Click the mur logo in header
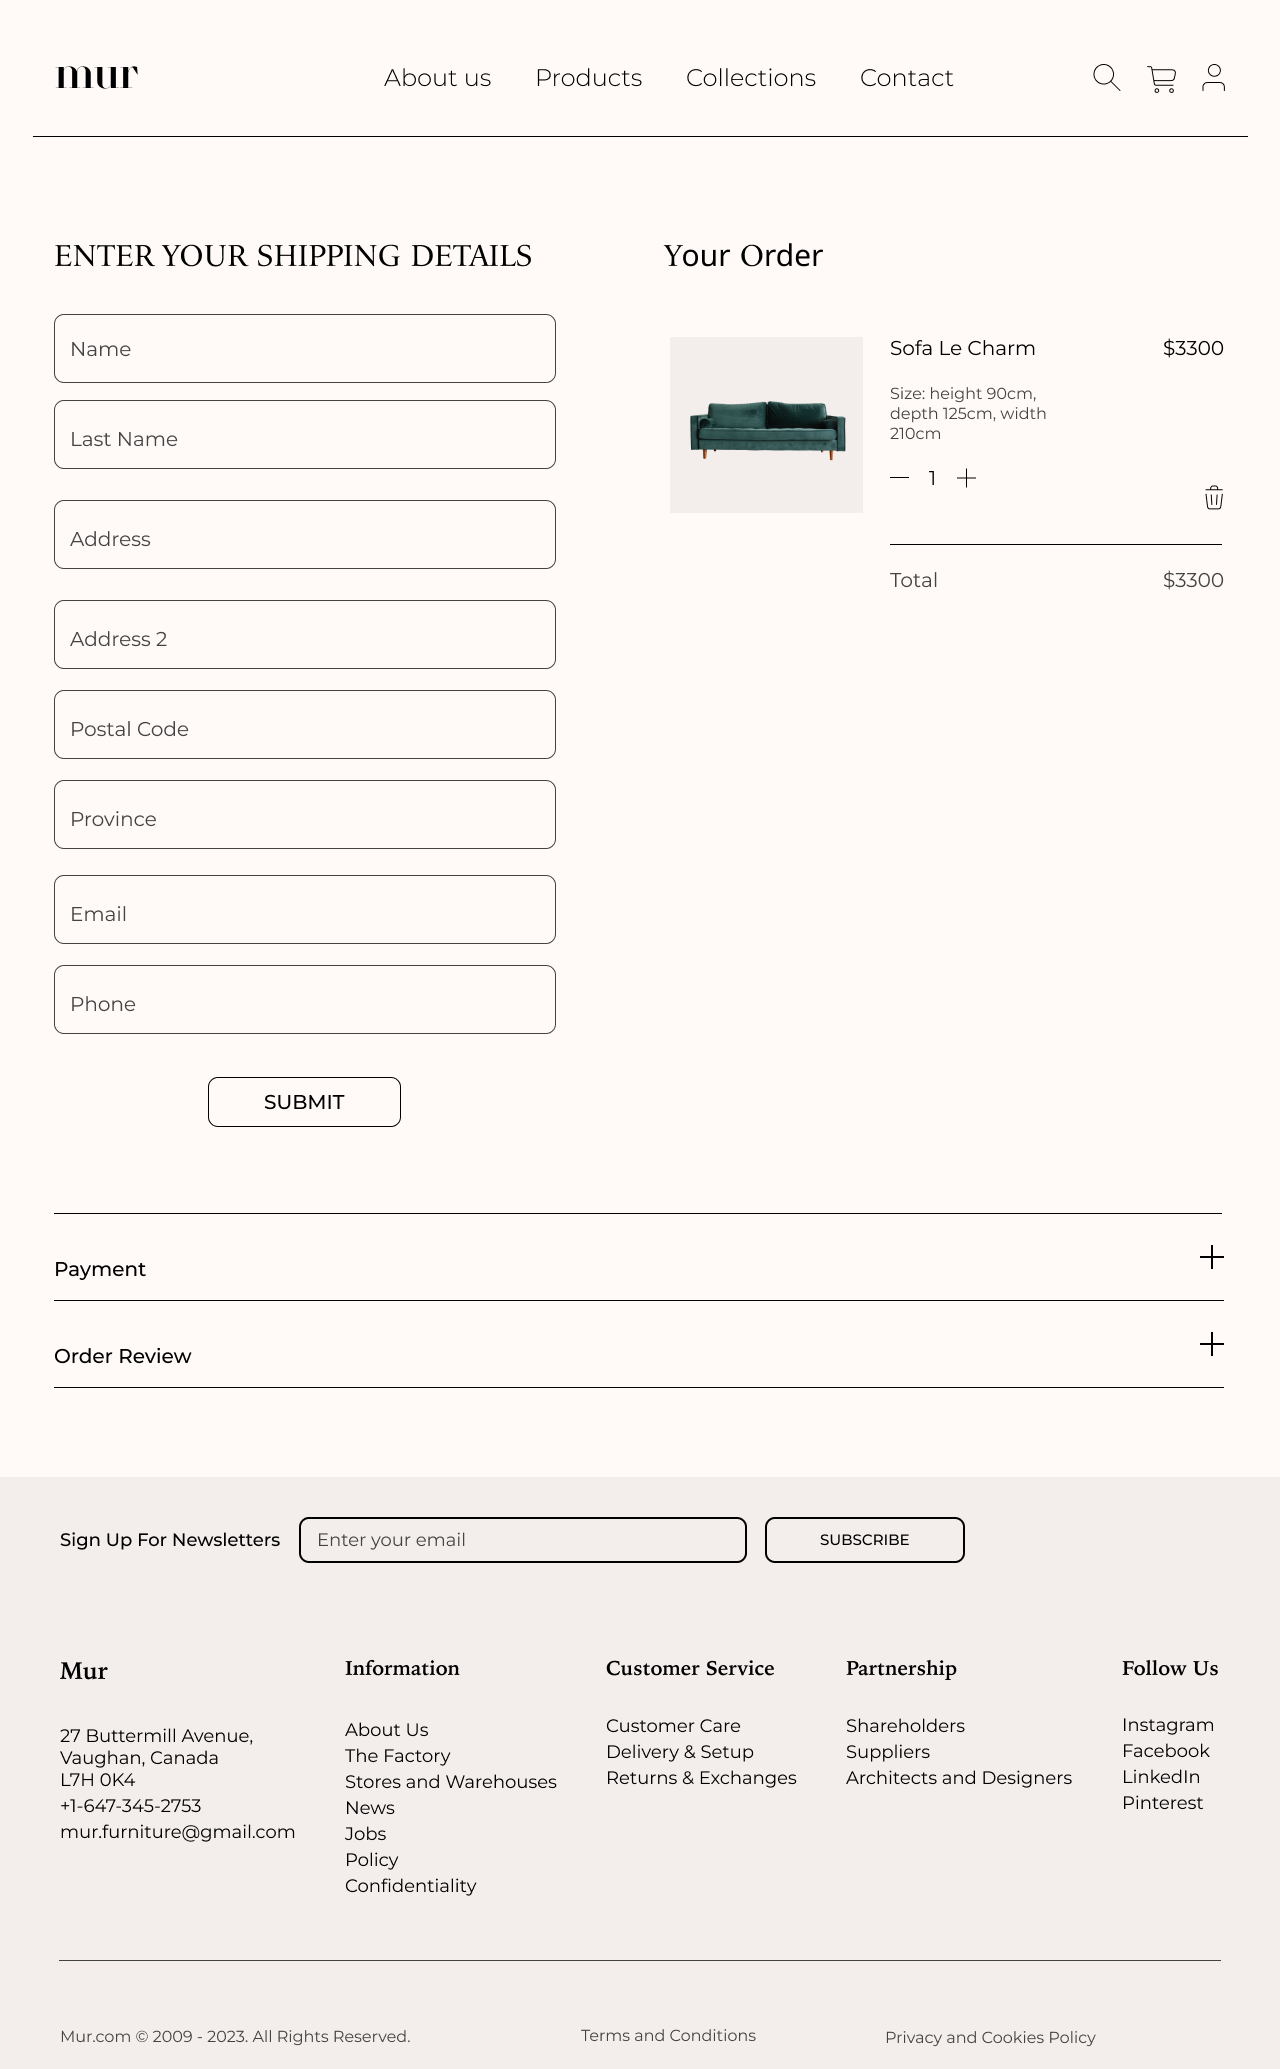The image size is (1280, 2069). (97, 78)
